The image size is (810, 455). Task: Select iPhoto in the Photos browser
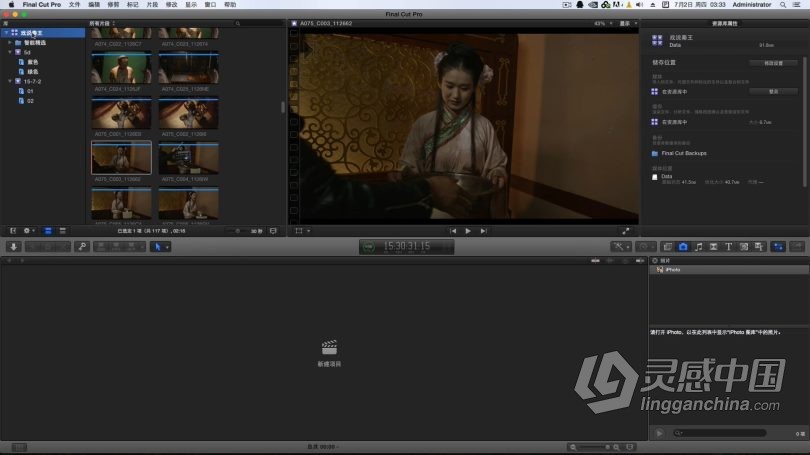(x=728, y=270)
